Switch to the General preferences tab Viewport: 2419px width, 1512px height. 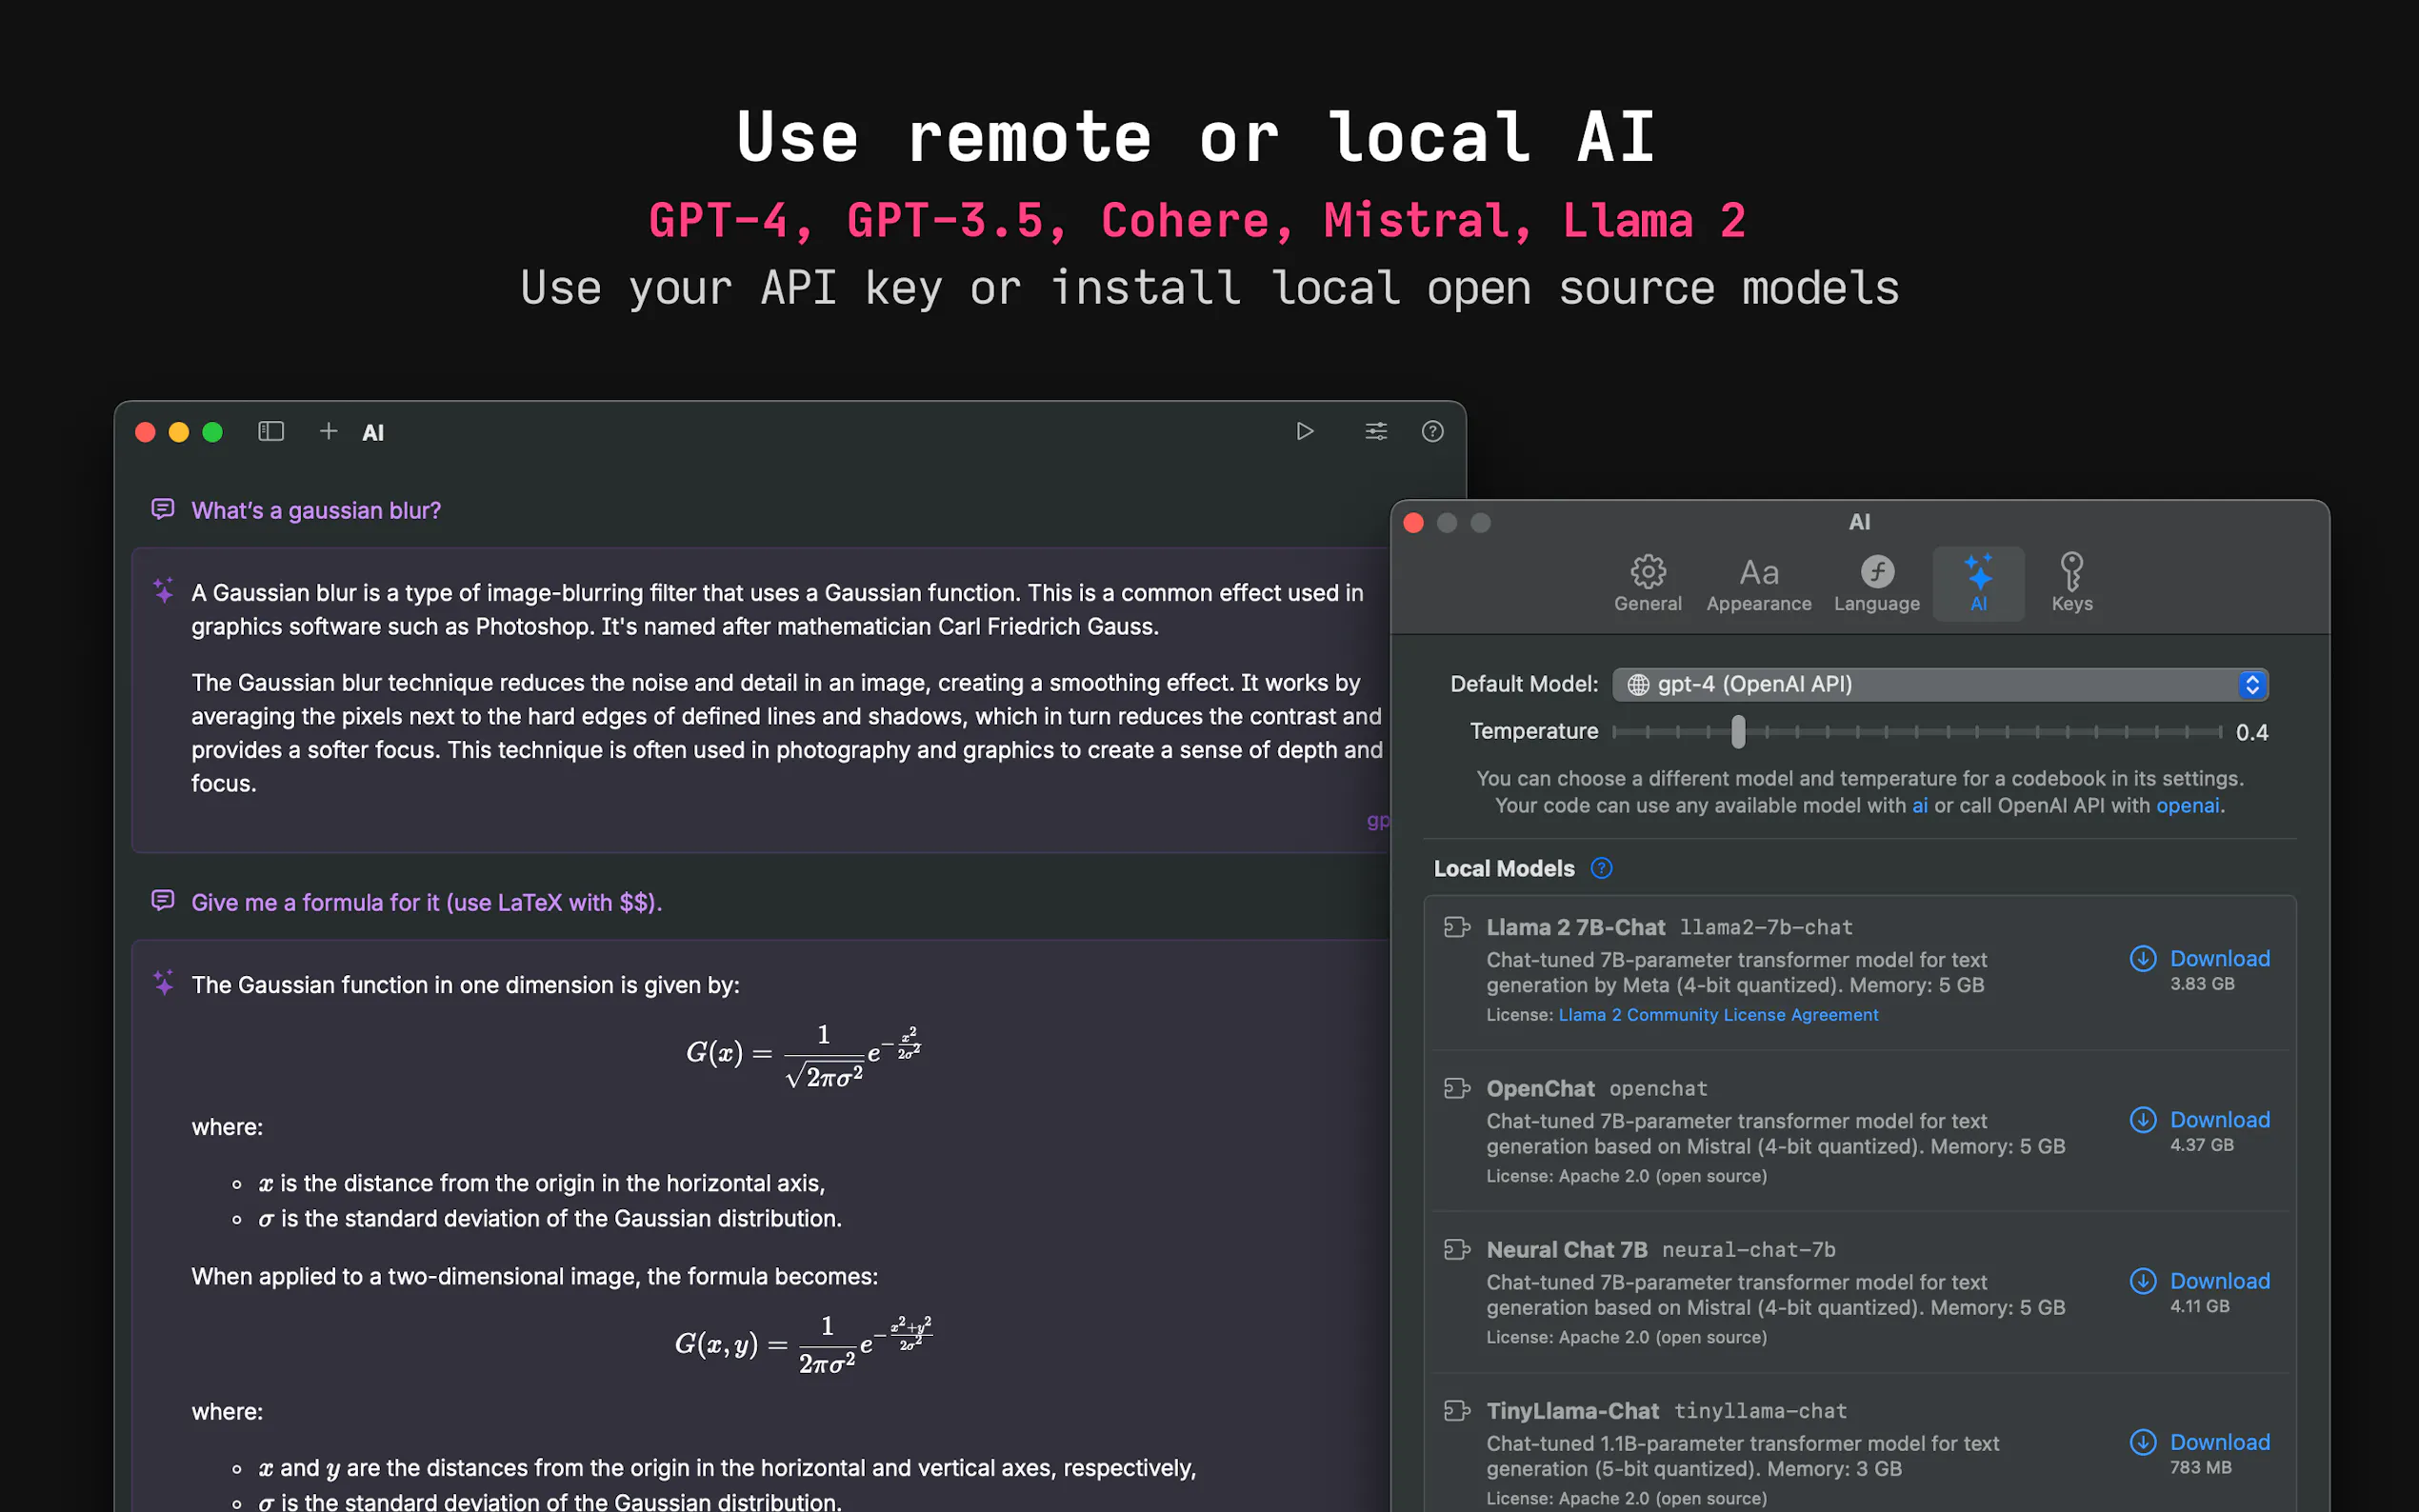pos(1647,583)
